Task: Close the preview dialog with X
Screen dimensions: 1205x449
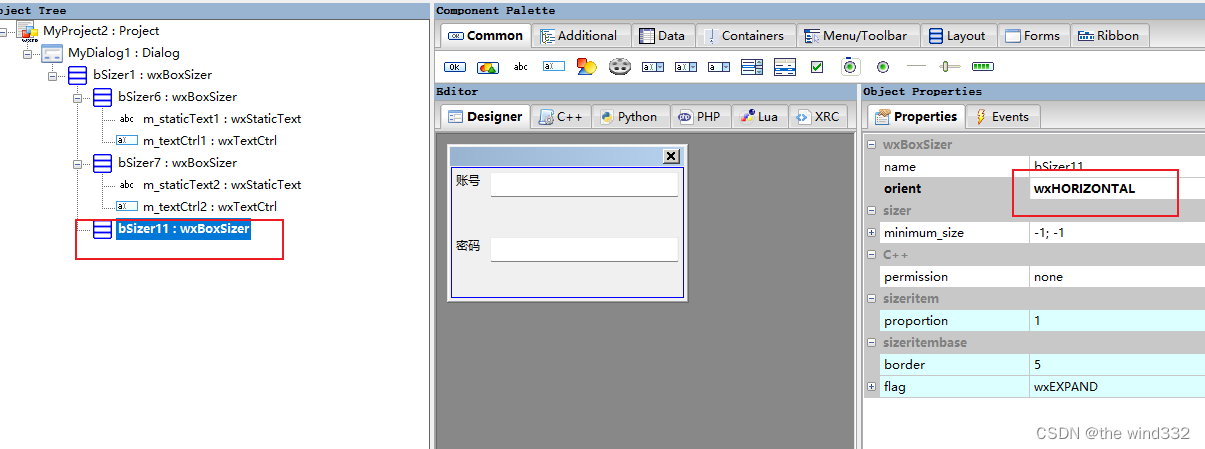Action: point(671,156)
